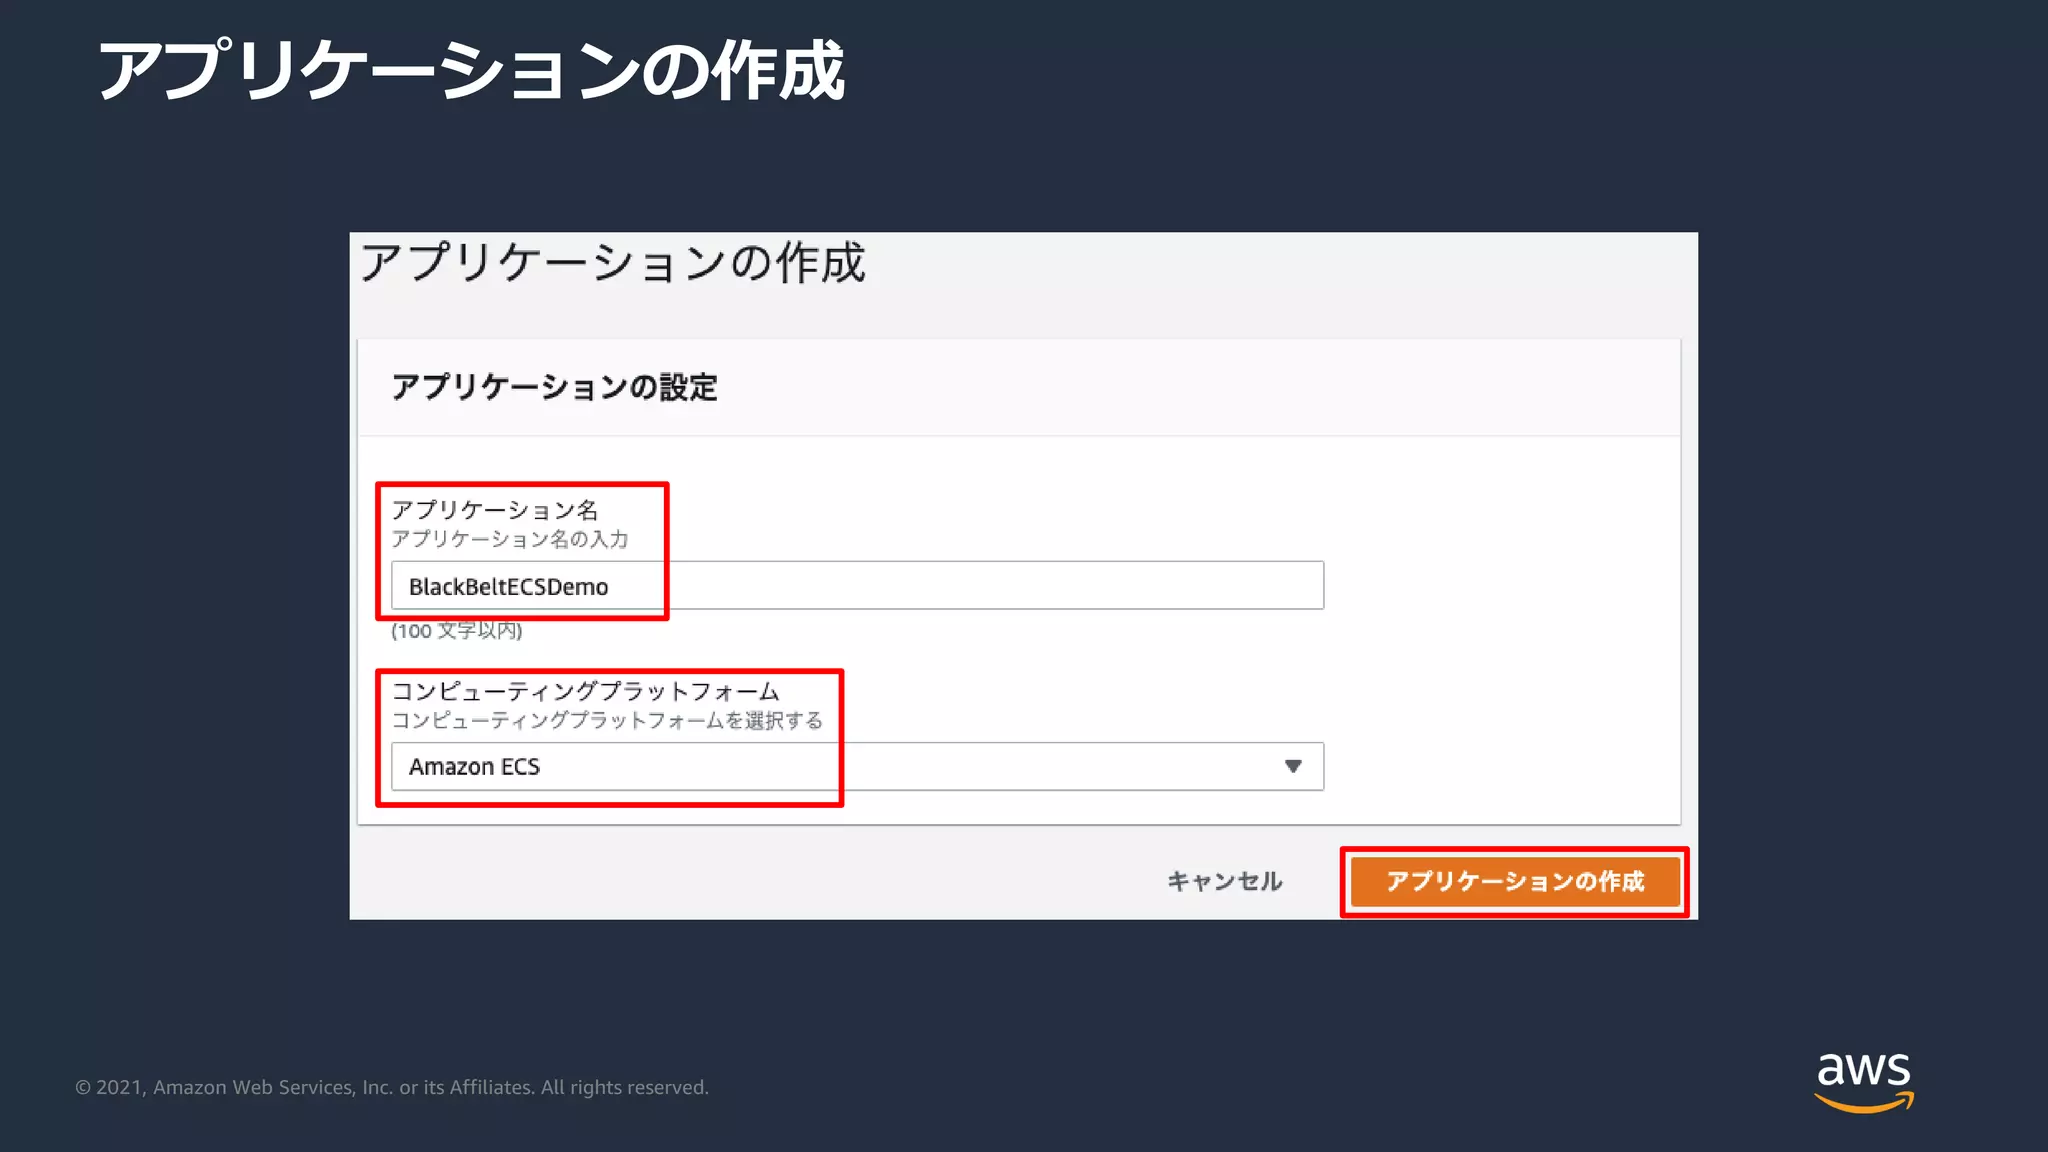Click the © 2021 Amazon Web Services copyright text
Image resolution: width=2048 pixels, height=1152 pixels.
pos(392,1087)
